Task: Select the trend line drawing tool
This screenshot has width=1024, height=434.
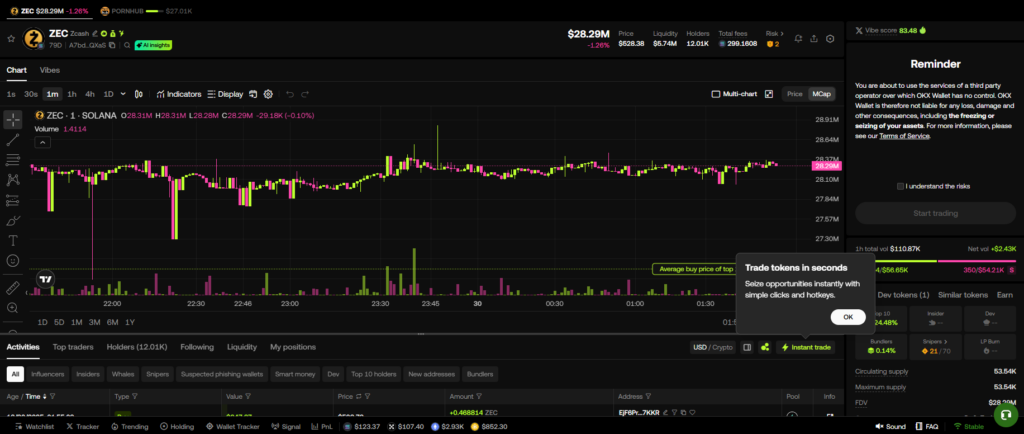Action: 13,140
